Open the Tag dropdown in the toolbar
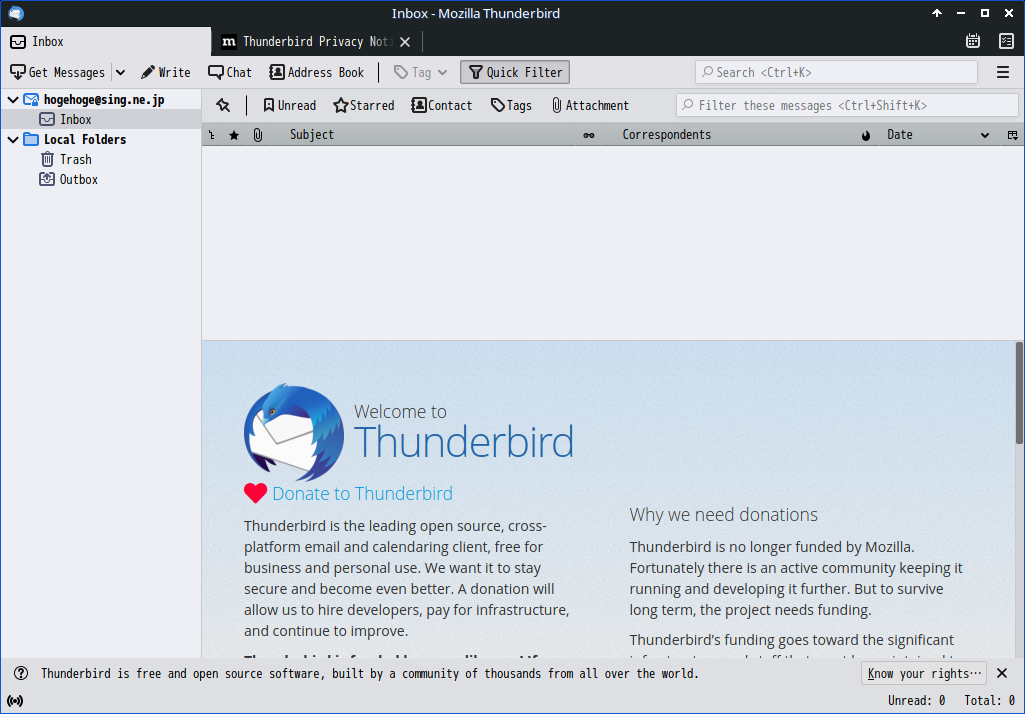Viewport: 1025px width, 714px height. pos(420,73)
